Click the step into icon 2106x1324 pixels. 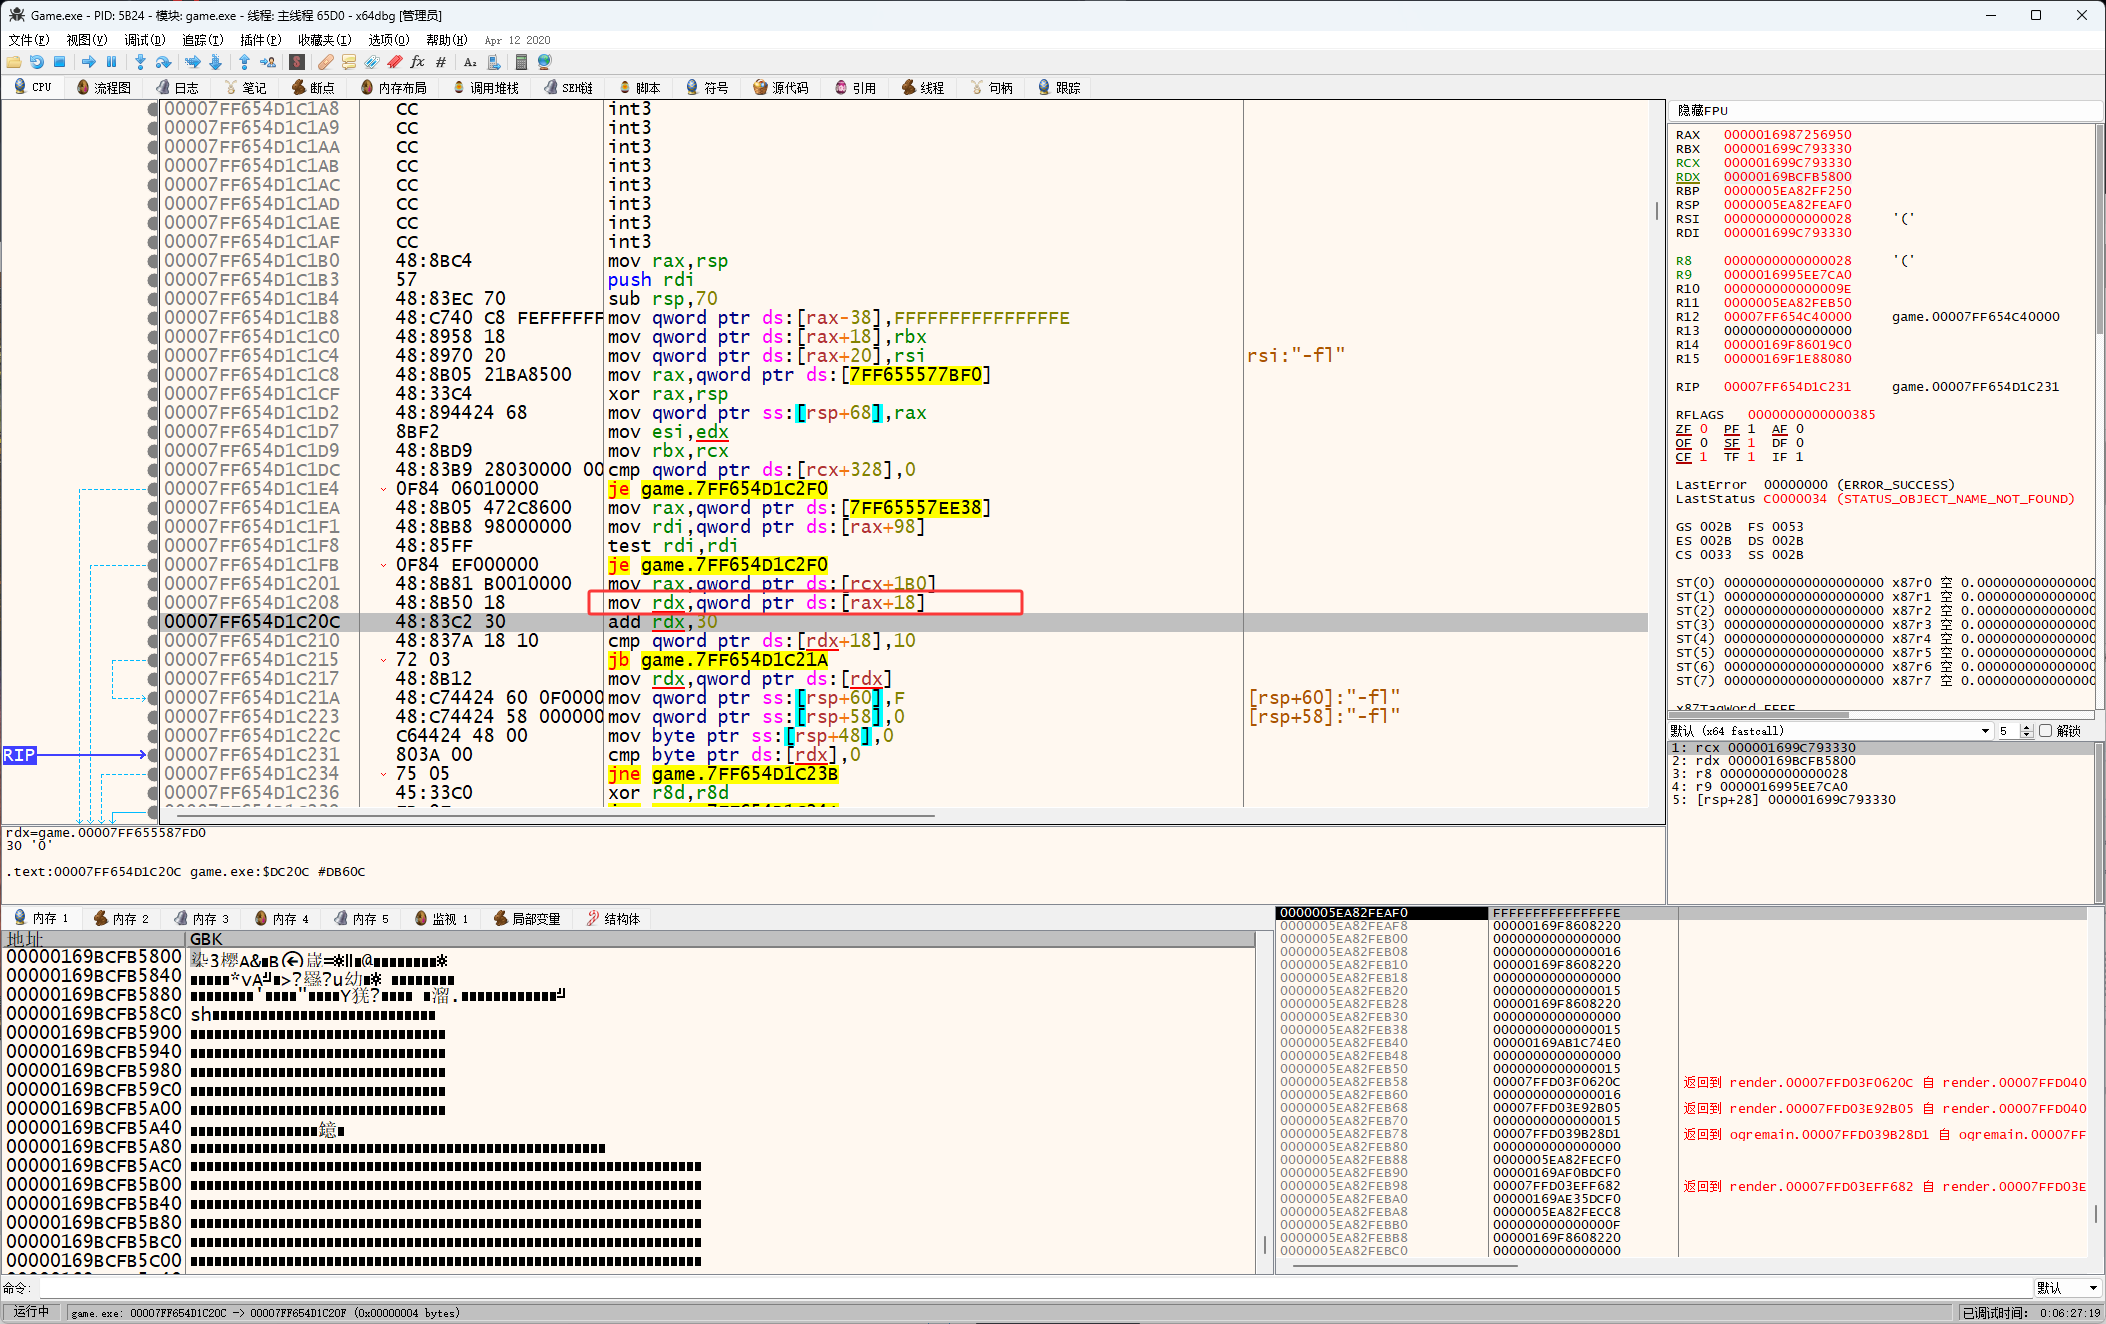140,62
